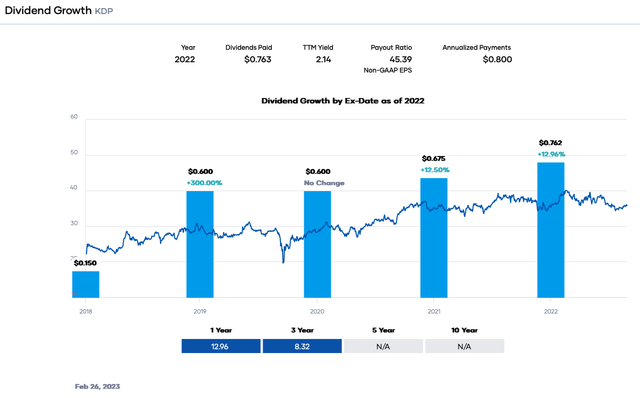Select the 2021 dividend bar at $0.675

point(434,238)
